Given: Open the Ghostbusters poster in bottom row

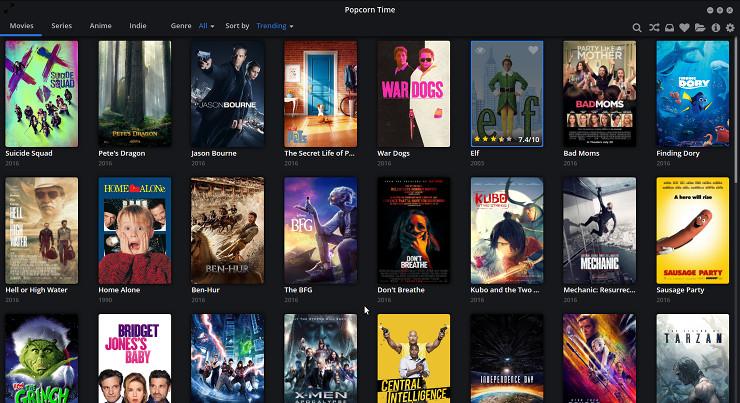Looking at the screenshot, I should pos(227,359).
